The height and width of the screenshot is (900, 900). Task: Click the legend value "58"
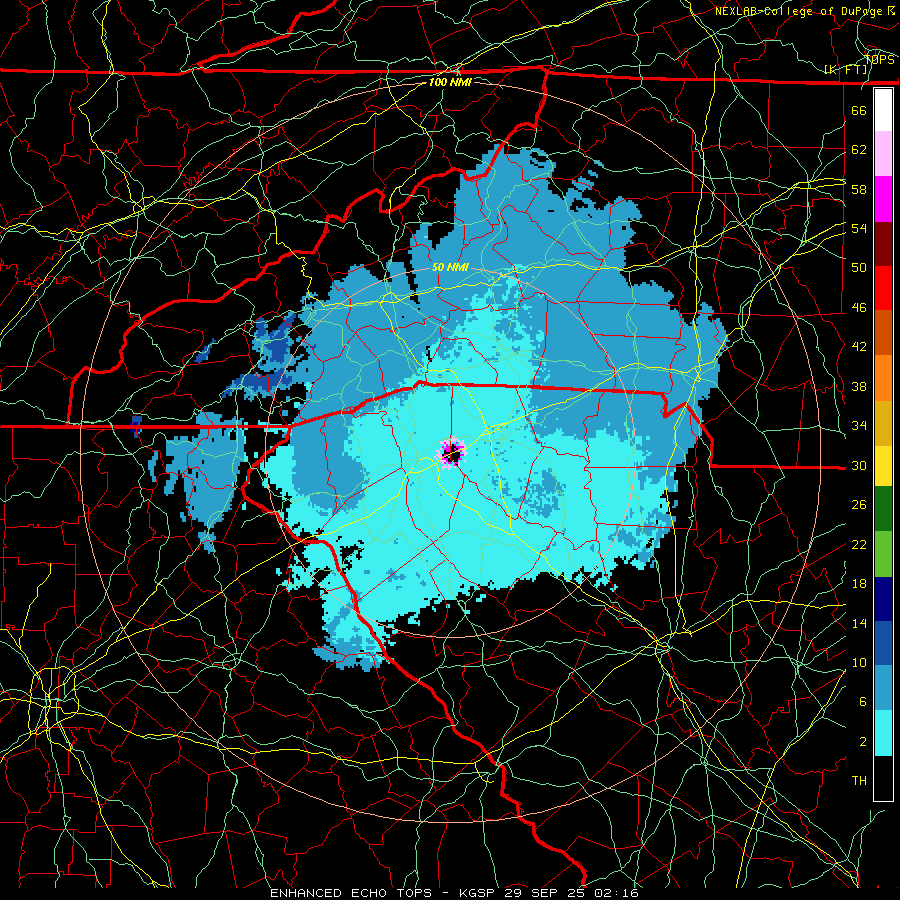[x=859, y=189]
